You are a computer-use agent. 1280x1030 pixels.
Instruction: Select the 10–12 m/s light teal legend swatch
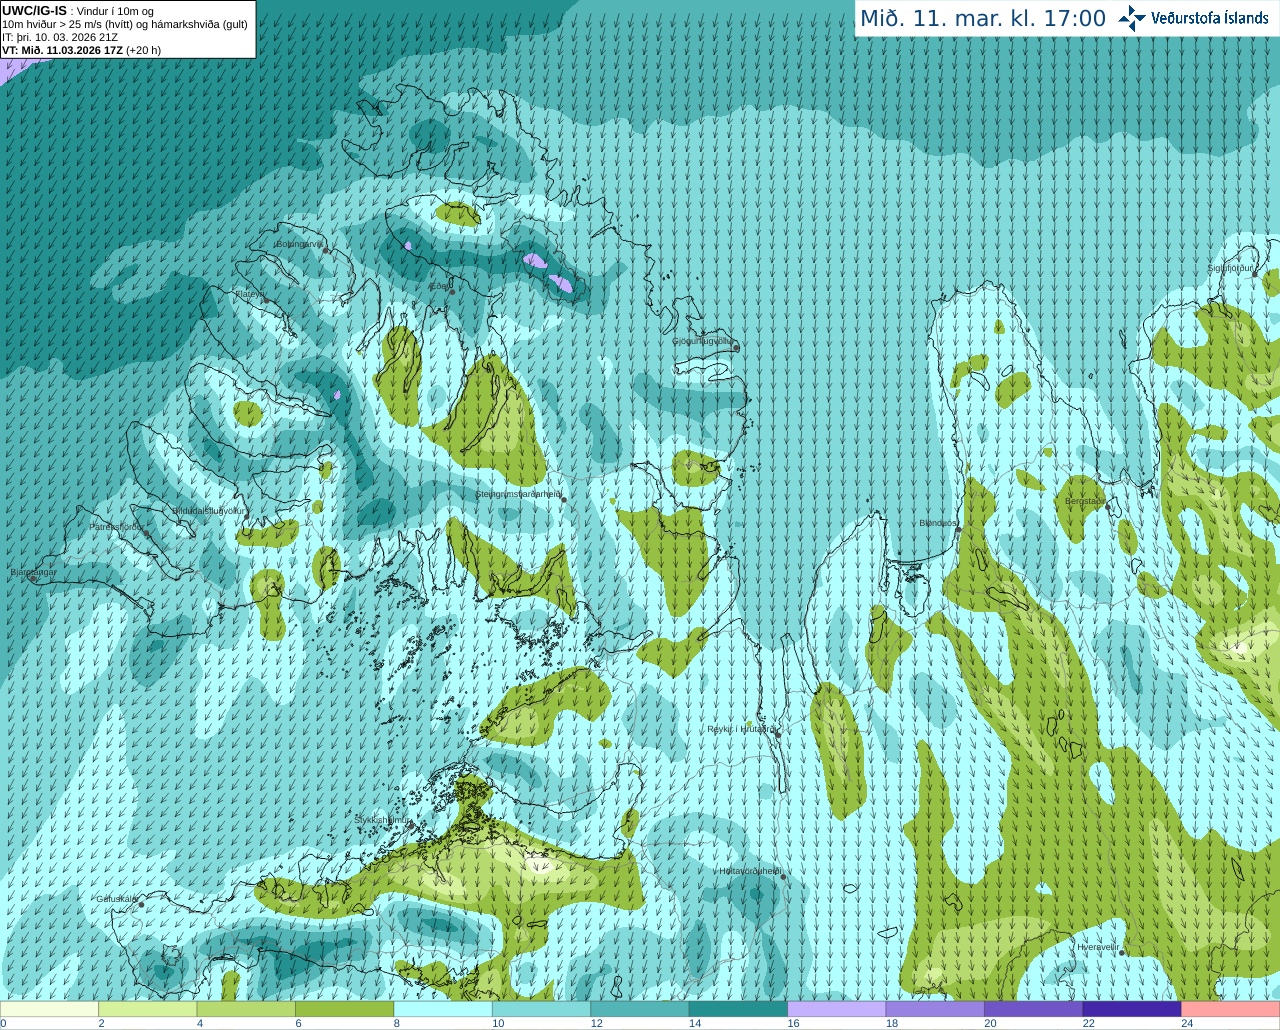tap(541, 1009)
